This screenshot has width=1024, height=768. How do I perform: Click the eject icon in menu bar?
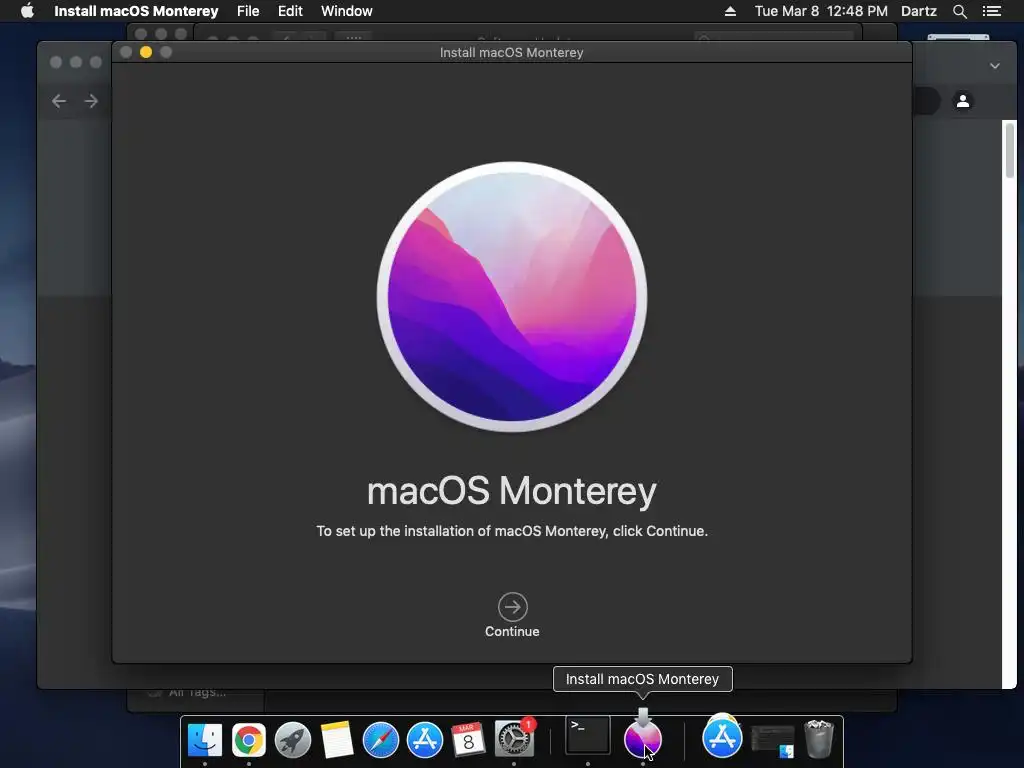(x=730, y=11)
